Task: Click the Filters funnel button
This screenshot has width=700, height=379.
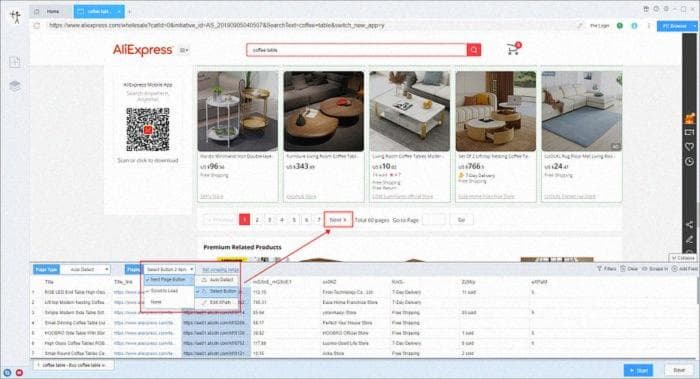Action: click(606, 269)
